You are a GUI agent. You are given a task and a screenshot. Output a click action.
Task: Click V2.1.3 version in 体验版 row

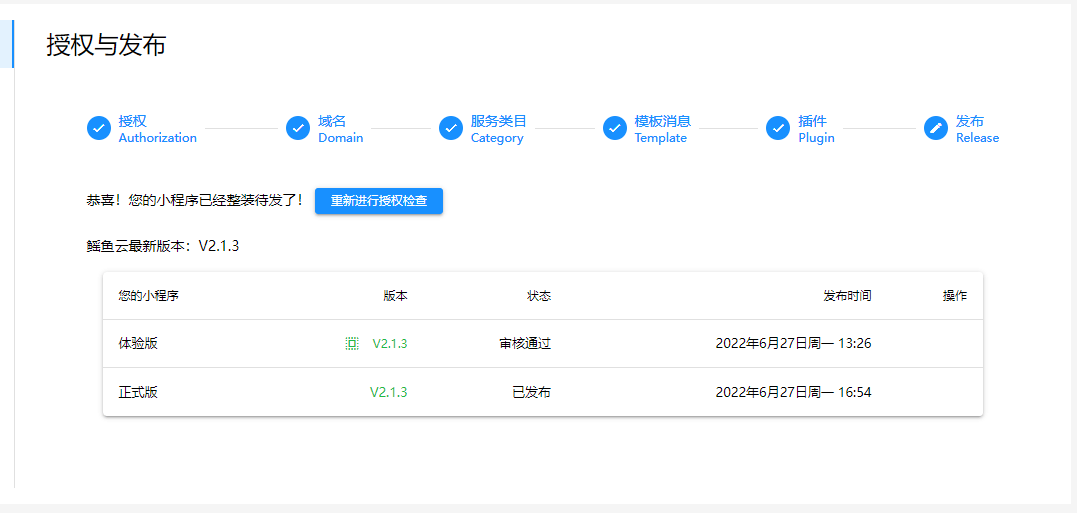tap(390, 344)
